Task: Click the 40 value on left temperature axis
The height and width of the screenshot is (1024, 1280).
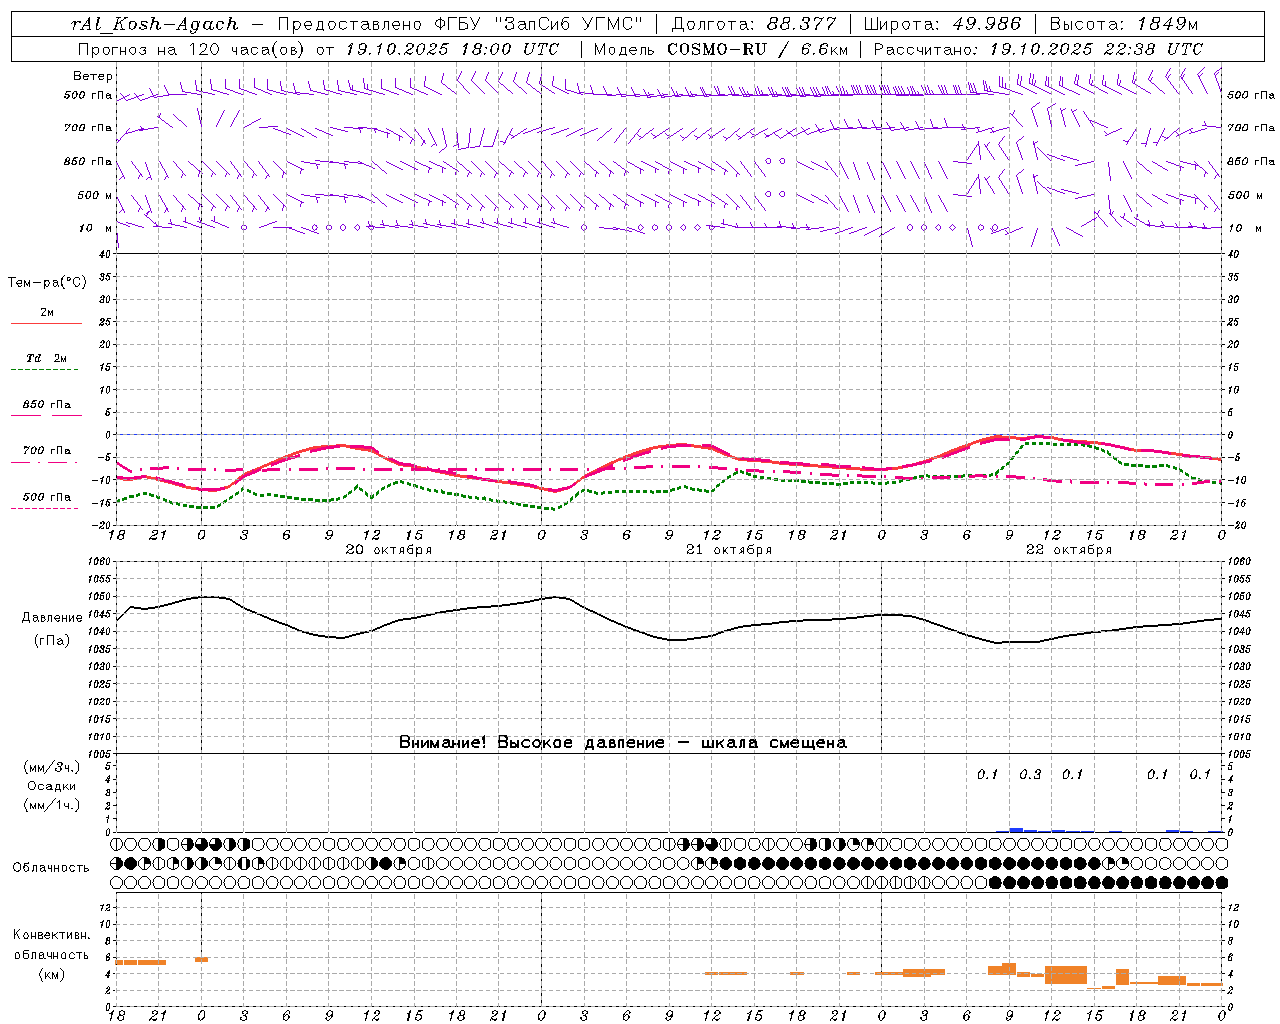Action: pyautogui.click(x=105, y=254)
